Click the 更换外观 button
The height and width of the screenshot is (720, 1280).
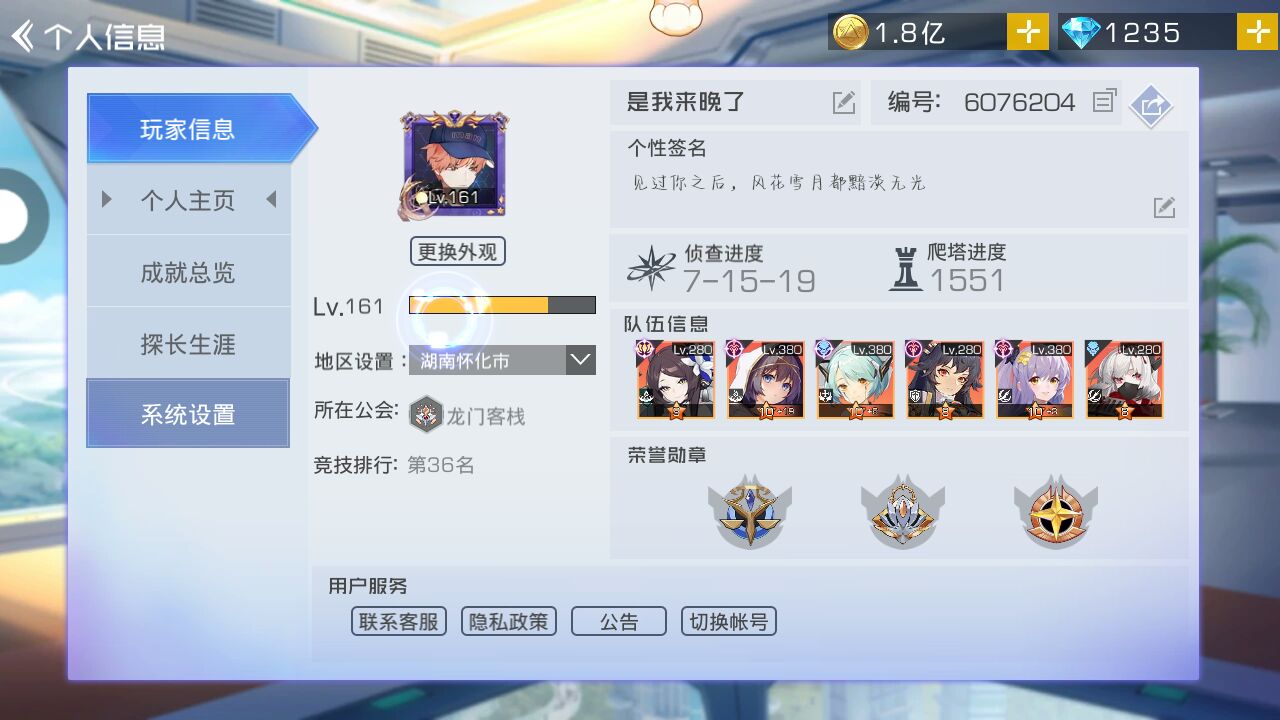457,251
